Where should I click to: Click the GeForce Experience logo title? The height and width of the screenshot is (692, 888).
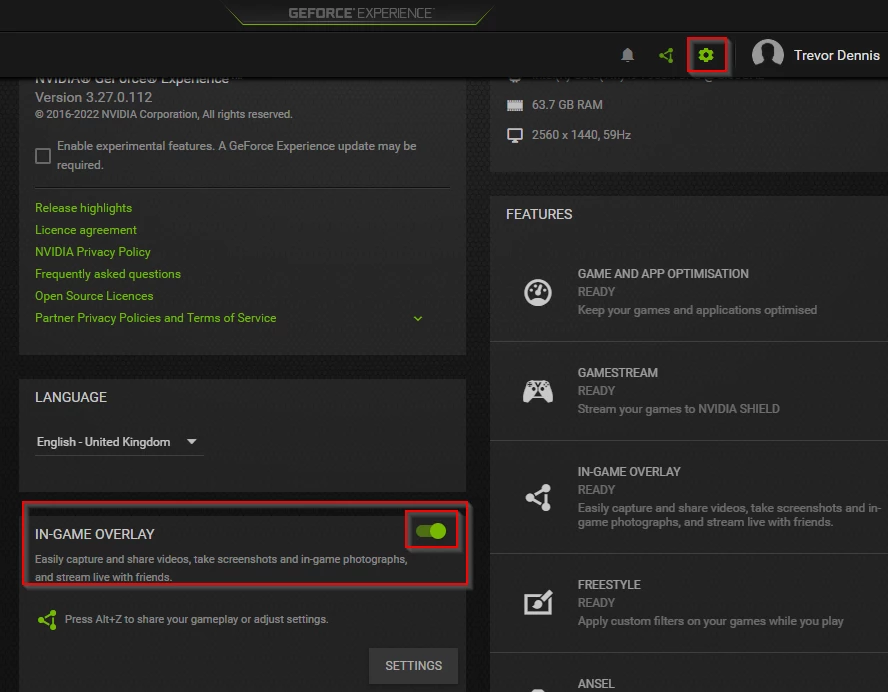click(x=361, y=13)
